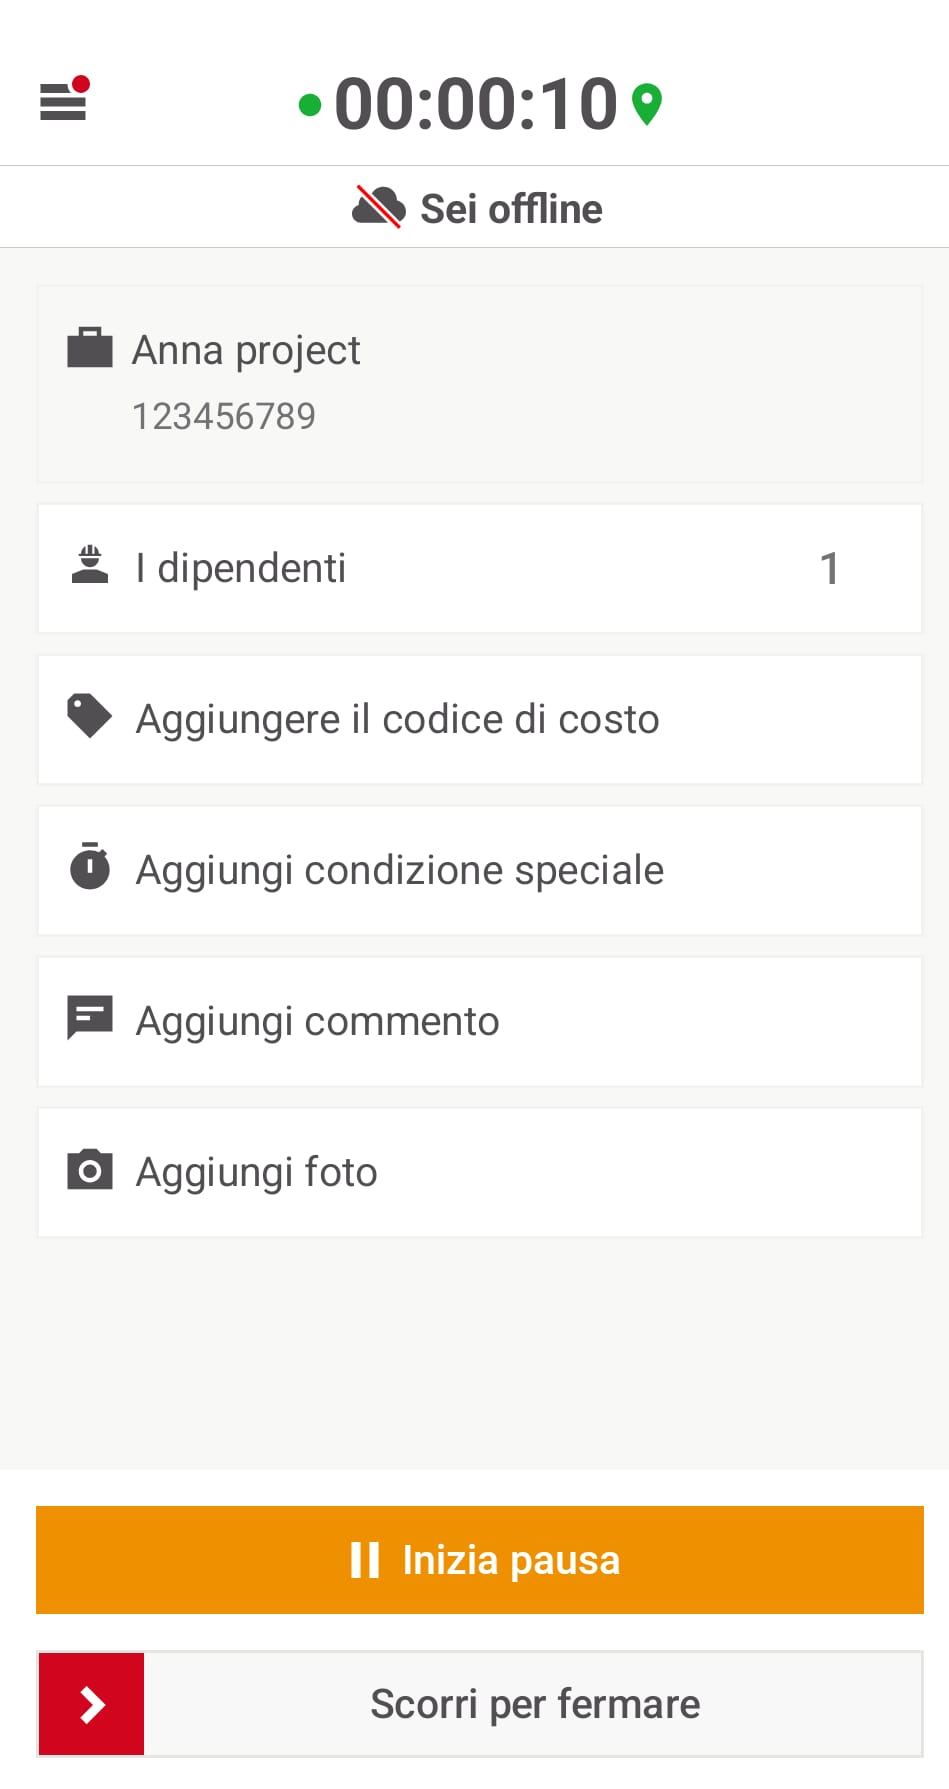Tap the briefcase project icon
This screenshot has height=1789, width=949.
point(90,349)
